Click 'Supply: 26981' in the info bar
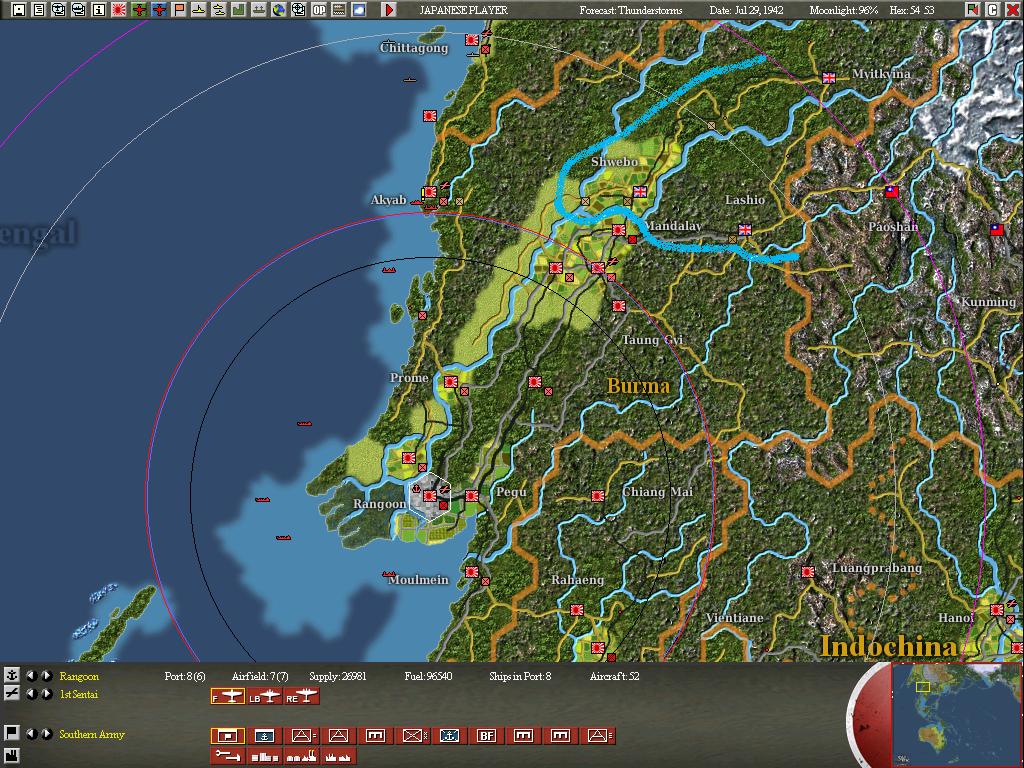This screenshot has width=1024, height=768. [338, 676]
